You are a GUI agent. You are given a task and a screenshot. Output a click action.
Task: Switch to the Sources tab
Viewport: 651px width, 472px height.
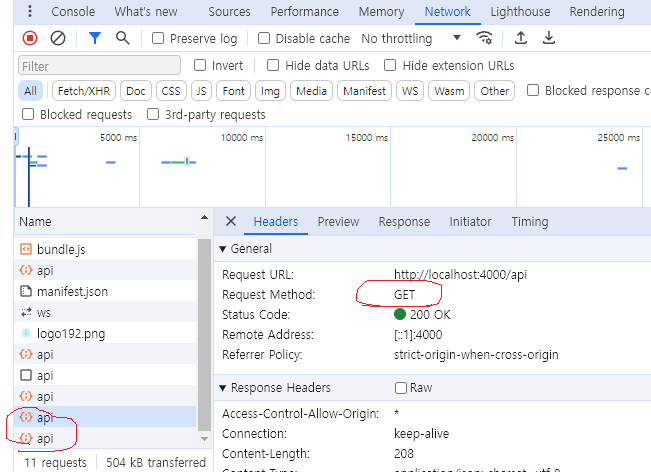229,12
